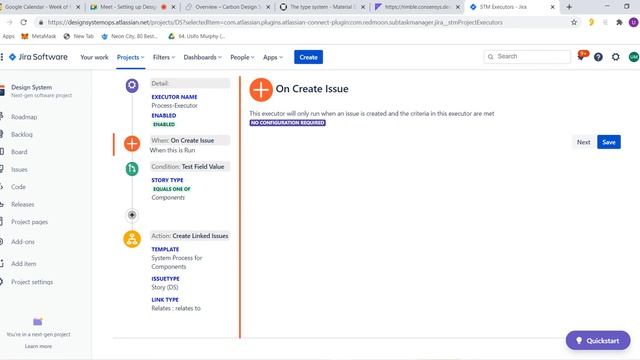Click the user avatar in Jira header
The image size is (640, 360).
point(633,57)
